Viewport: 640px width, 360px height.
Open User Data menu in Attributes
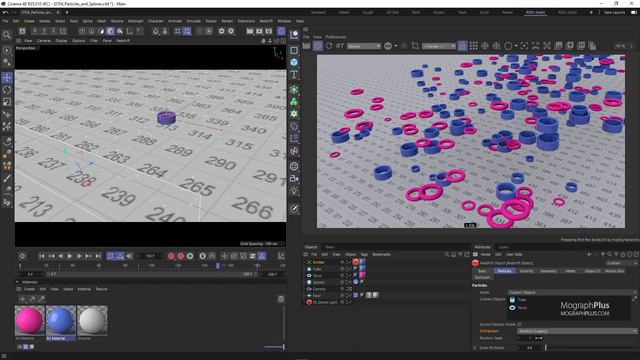click(514, 254)
